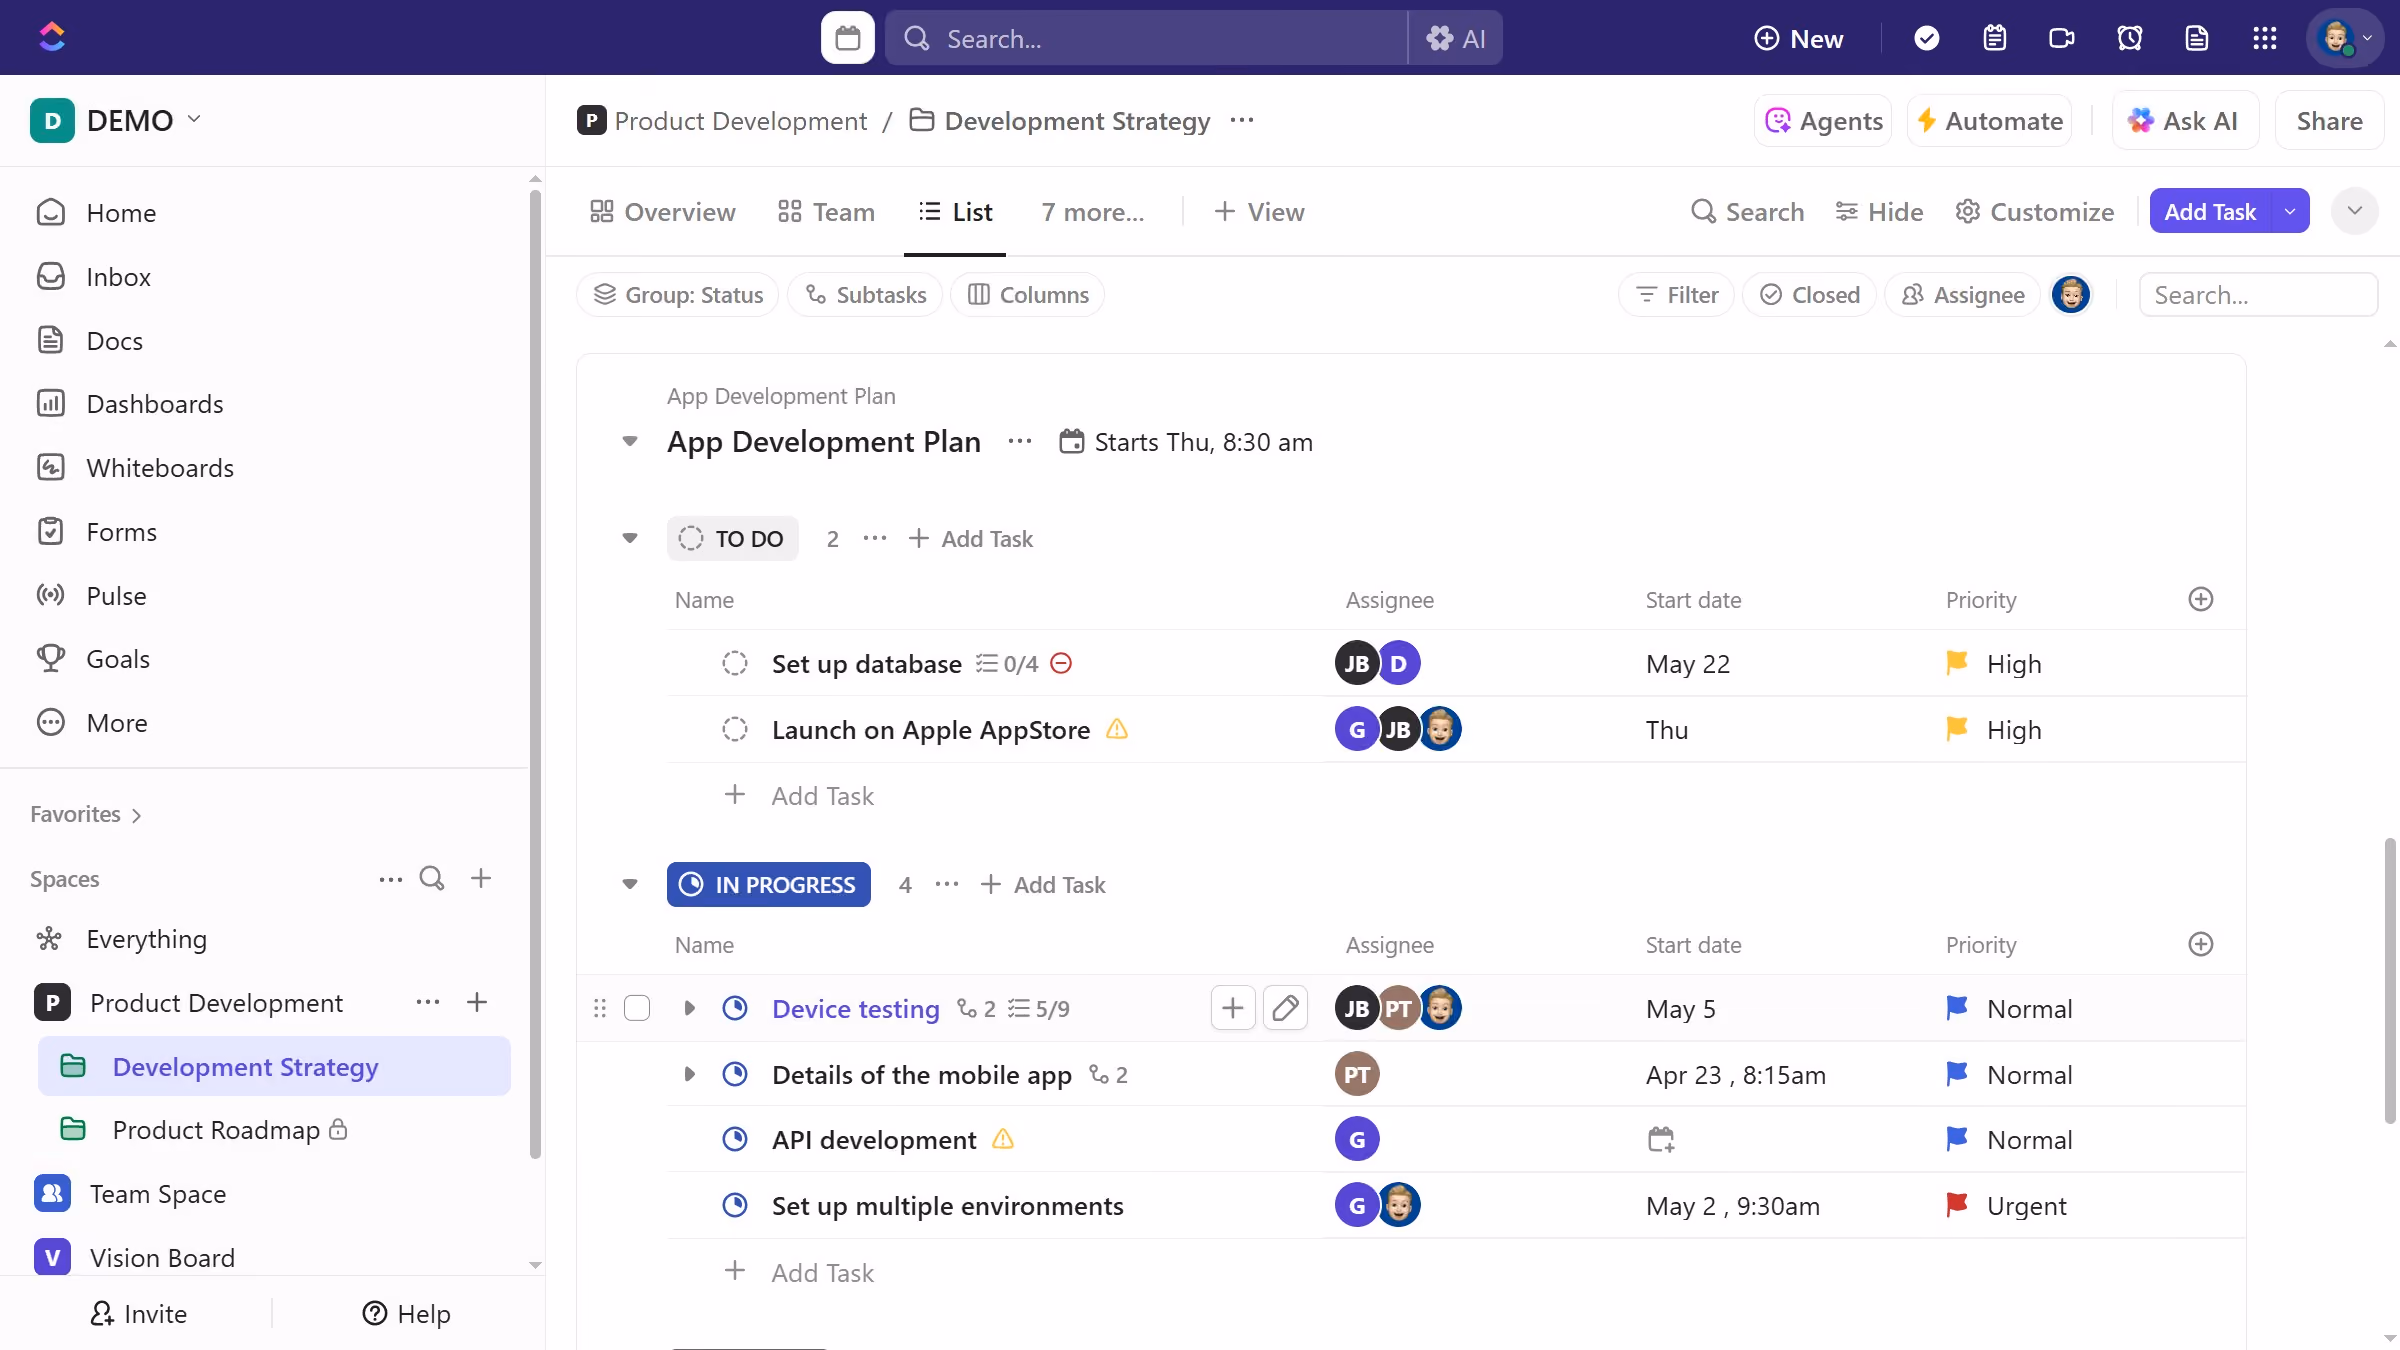Set start date for API development

click(x=1661, y=1139)
